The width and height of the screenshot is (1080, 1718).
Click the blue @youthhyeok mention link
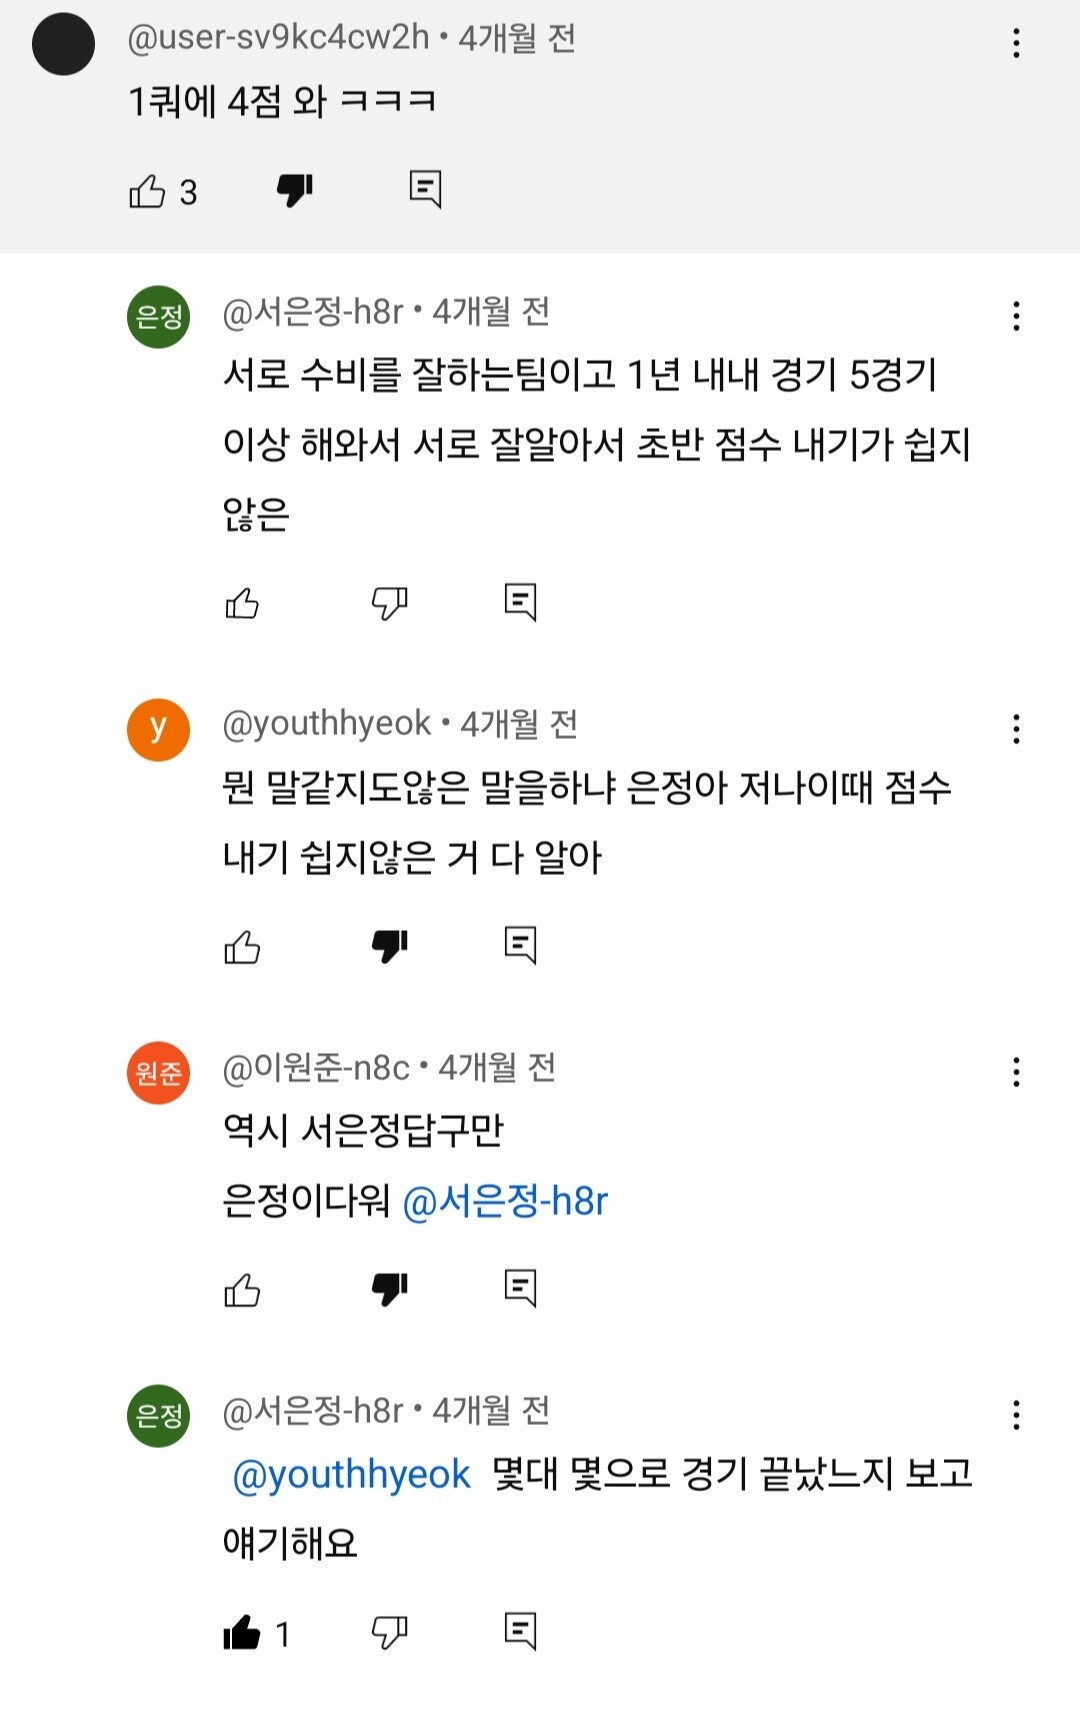pyautogui.click(x=351, y=1474)
